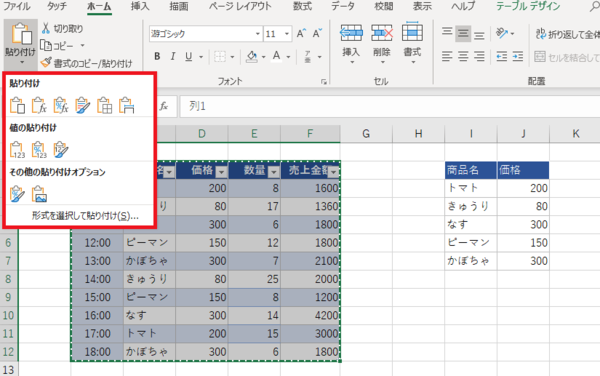
Task: Toggle Bold formatting
Action: (x=157, y=57)
